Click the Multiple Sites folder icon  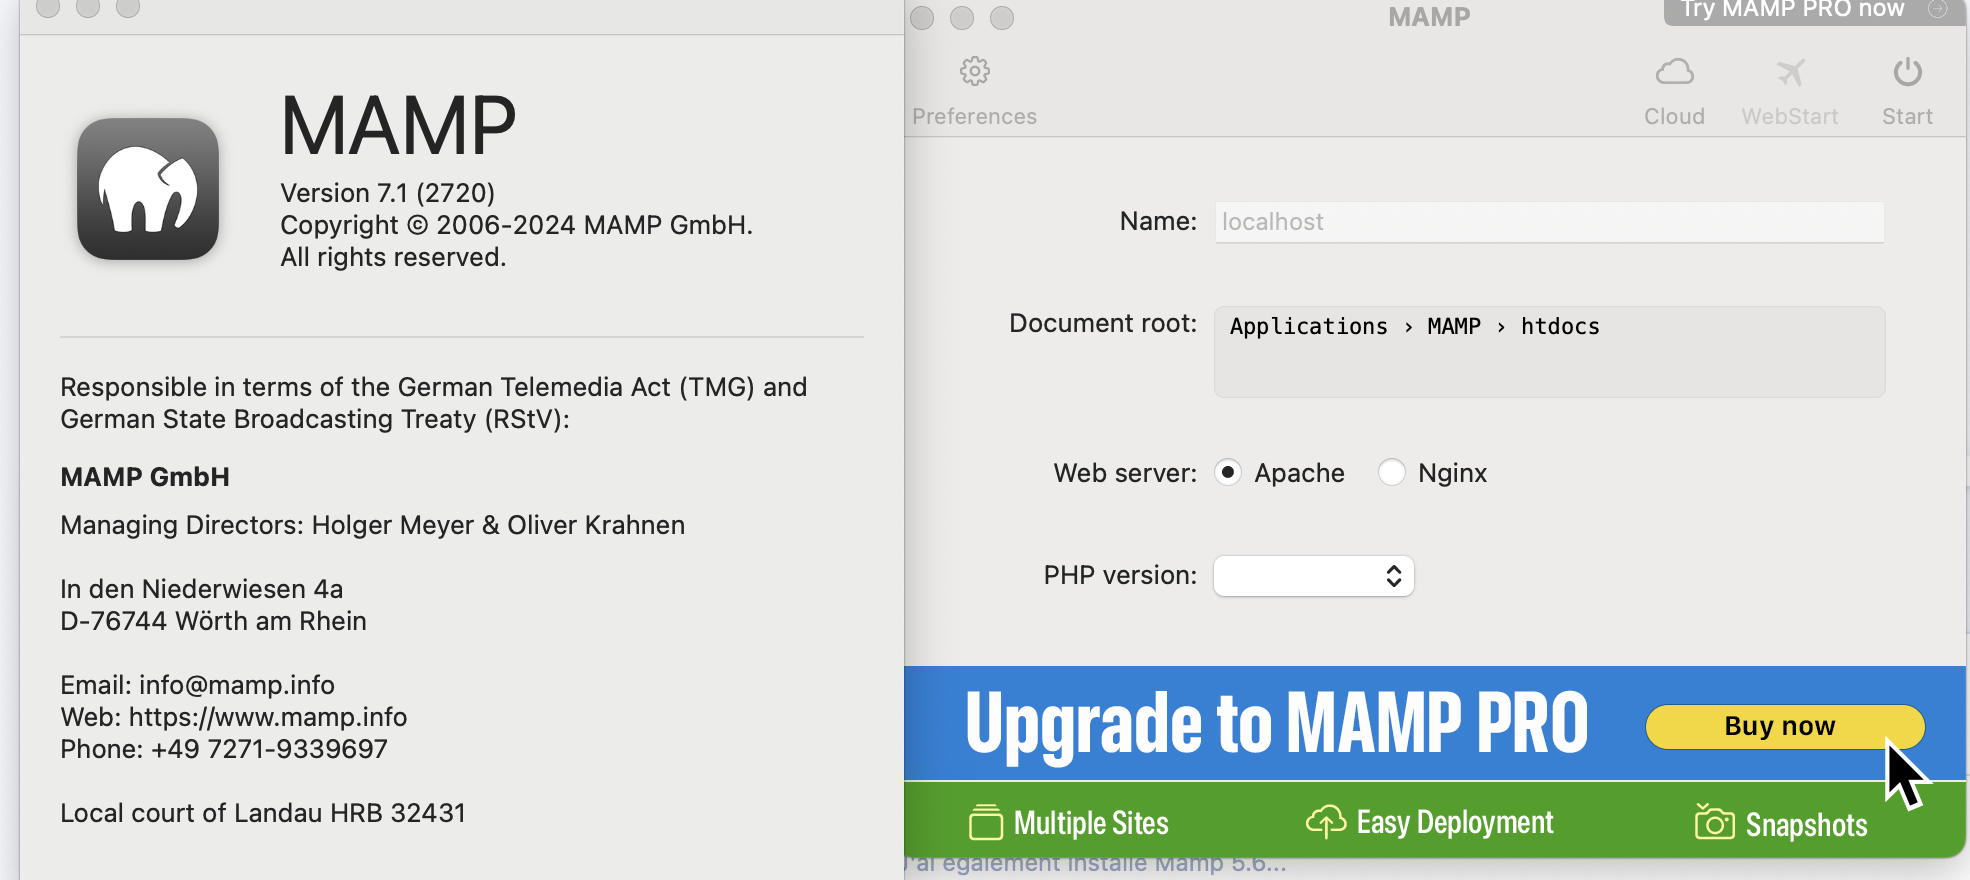pyautogui.click(x=985, y=822)
